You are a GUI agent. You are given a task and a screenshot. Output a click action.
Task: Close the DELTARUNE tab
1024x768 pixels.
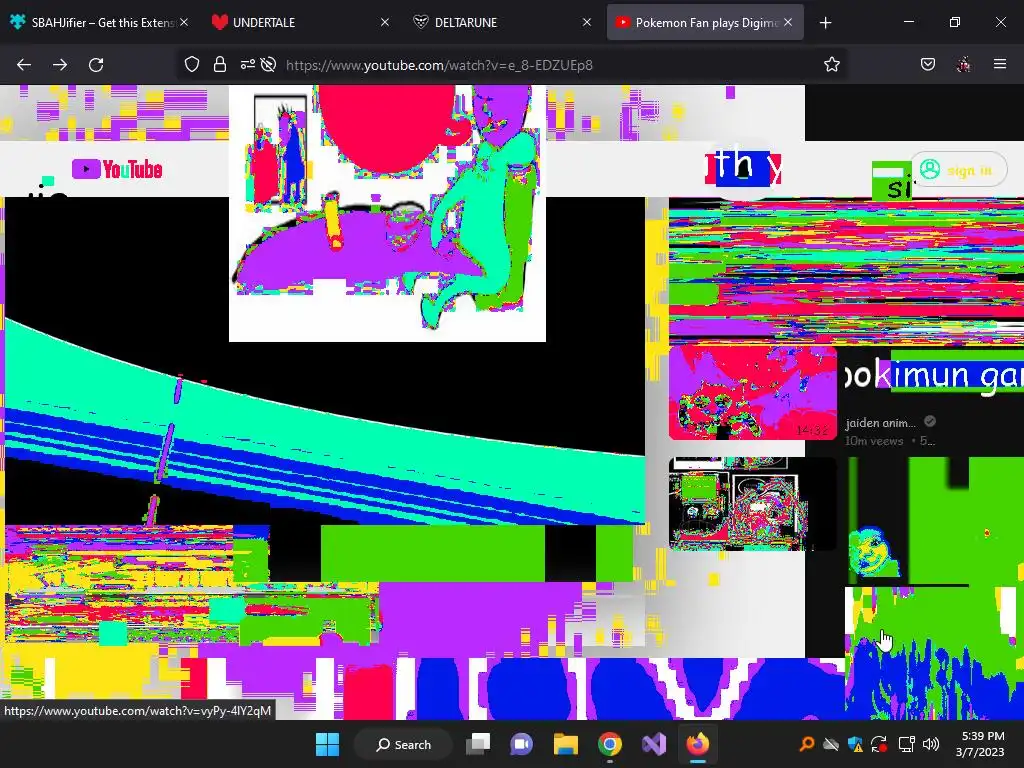pos(586,23)
